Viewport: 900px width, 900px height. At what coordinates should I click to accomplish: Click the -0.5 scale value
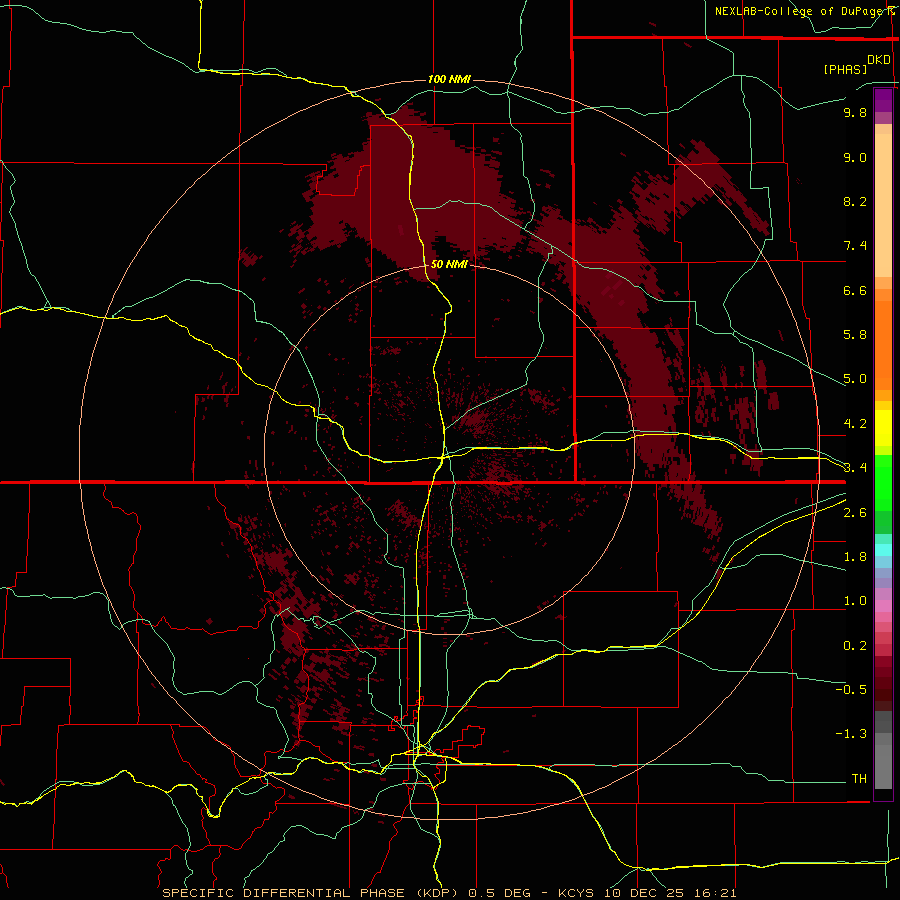851,690
